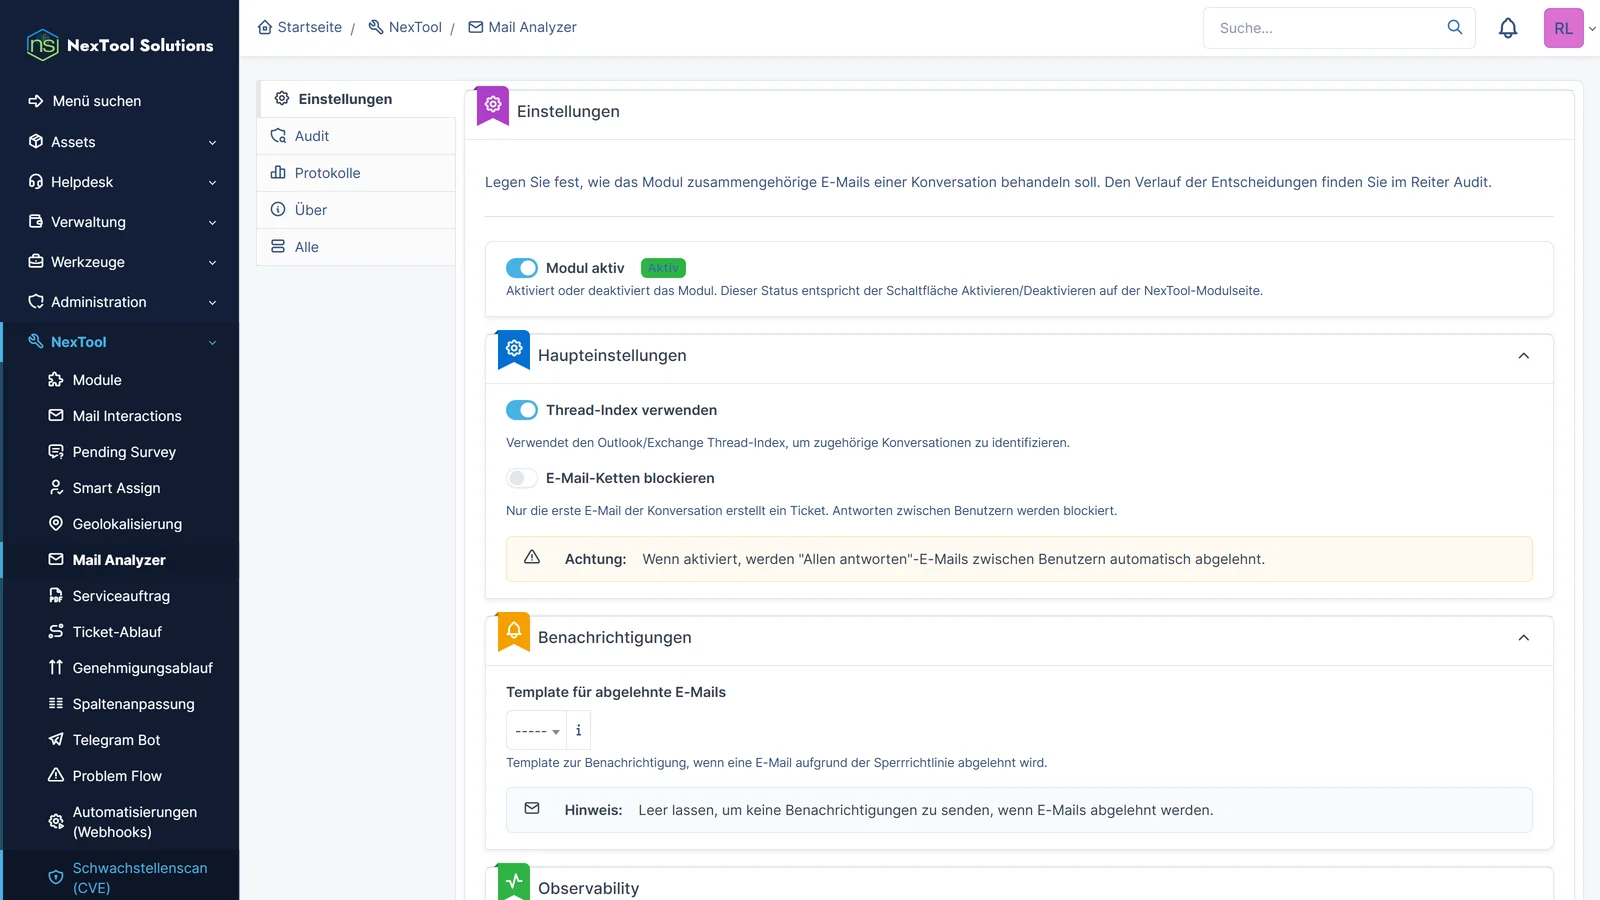Click the blue Haupteinstellungen gear badge icon
Viewport: 1600px width, 900px height.
(514, 348)
